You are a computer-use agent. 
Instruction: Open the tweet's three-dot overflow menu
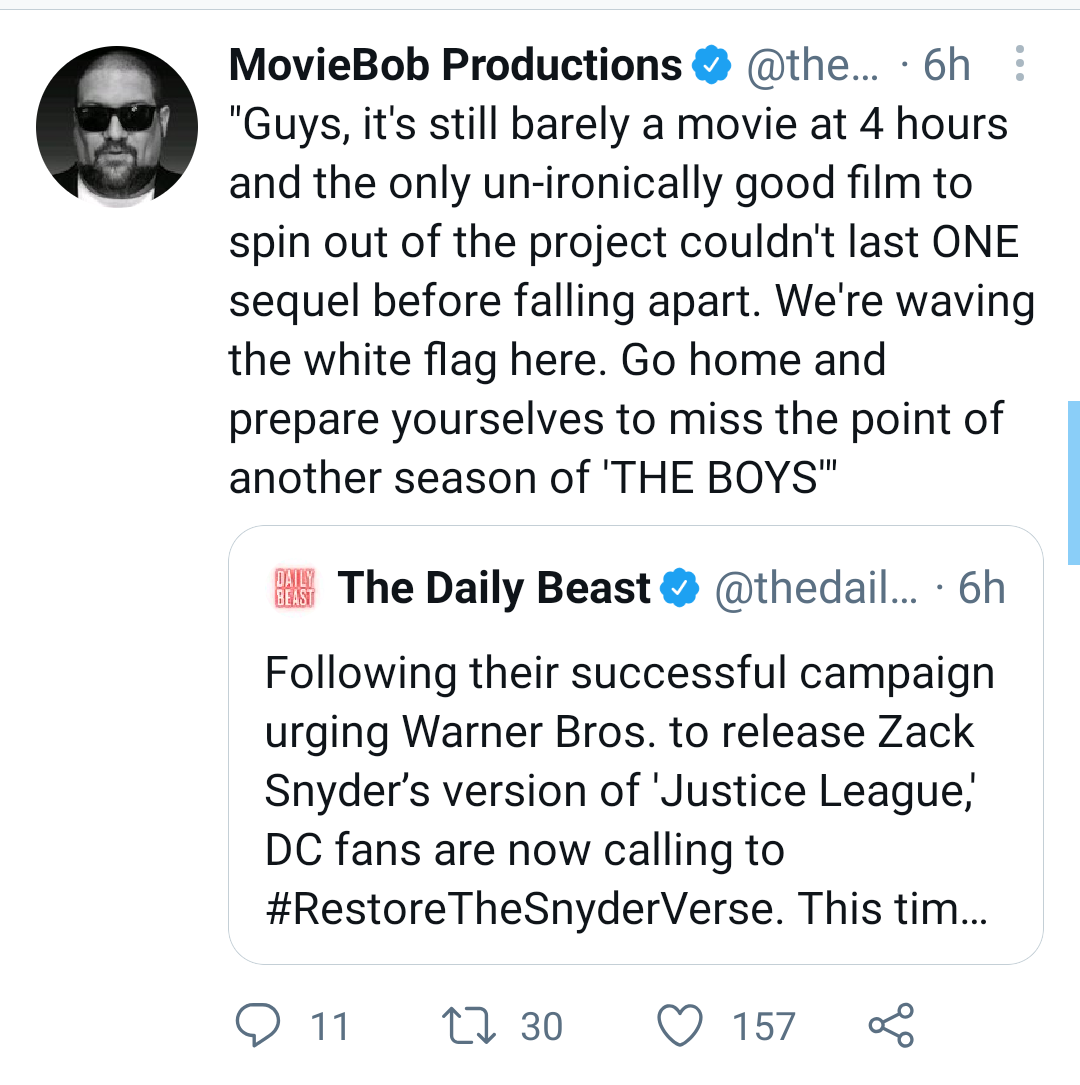click(x=1019, y=64)
